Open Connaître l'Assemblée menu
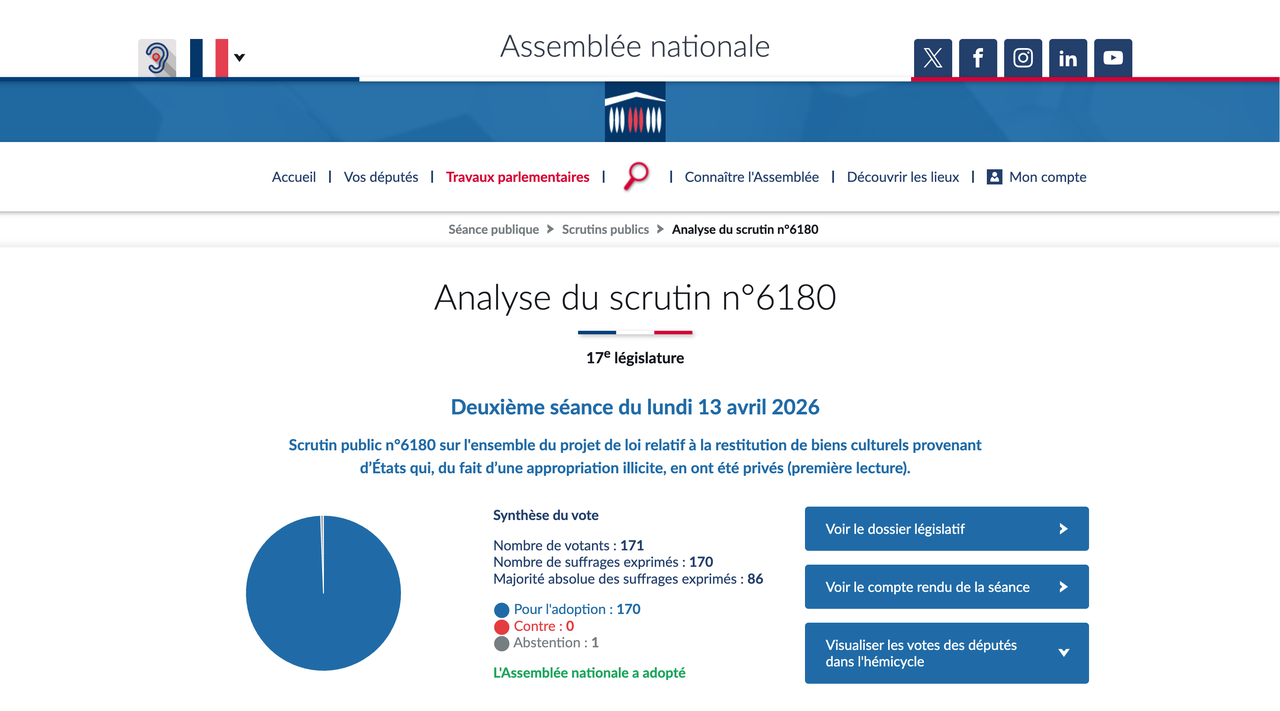 (x=751, y=177)
